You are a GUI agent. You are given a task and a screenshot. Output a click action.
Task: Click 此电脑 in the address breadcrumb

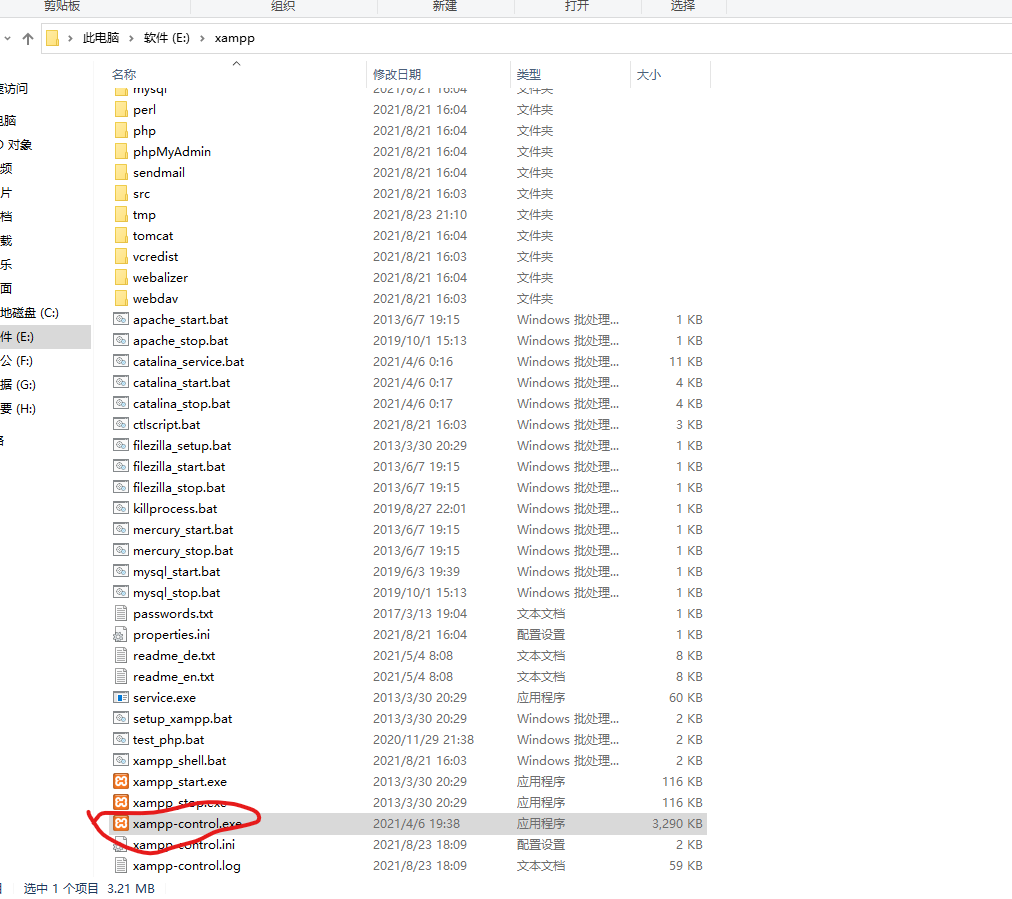[101, 38]
